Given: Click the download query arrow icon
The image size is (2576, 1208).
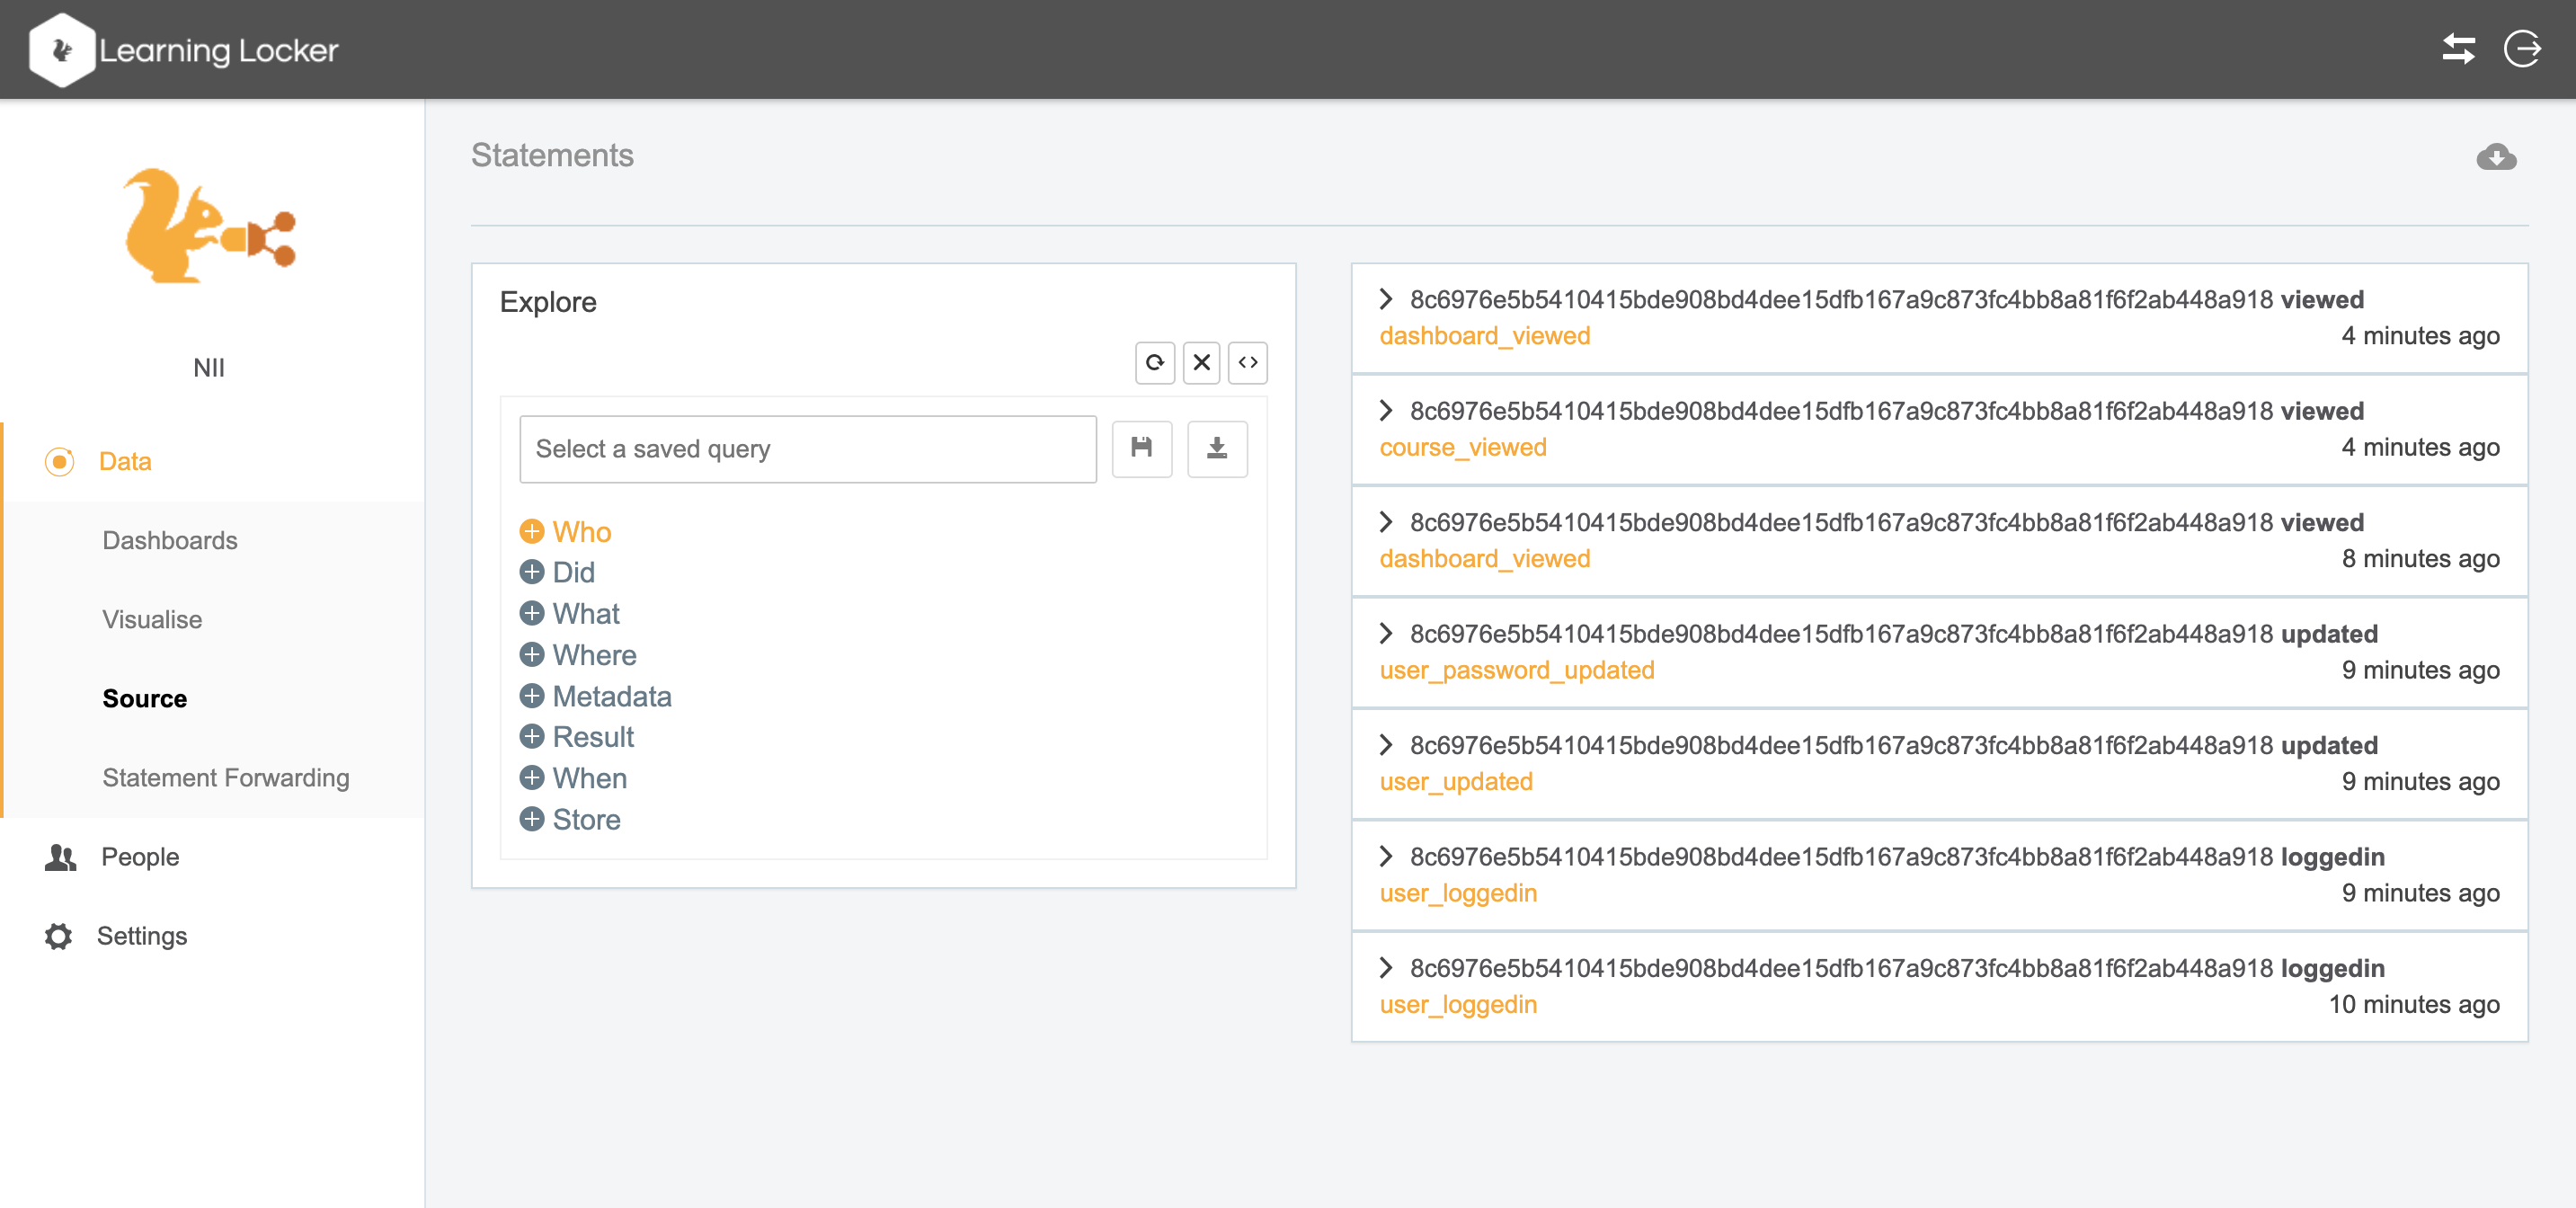Looking at the screenshot, I should click(x=1216, y=448).
